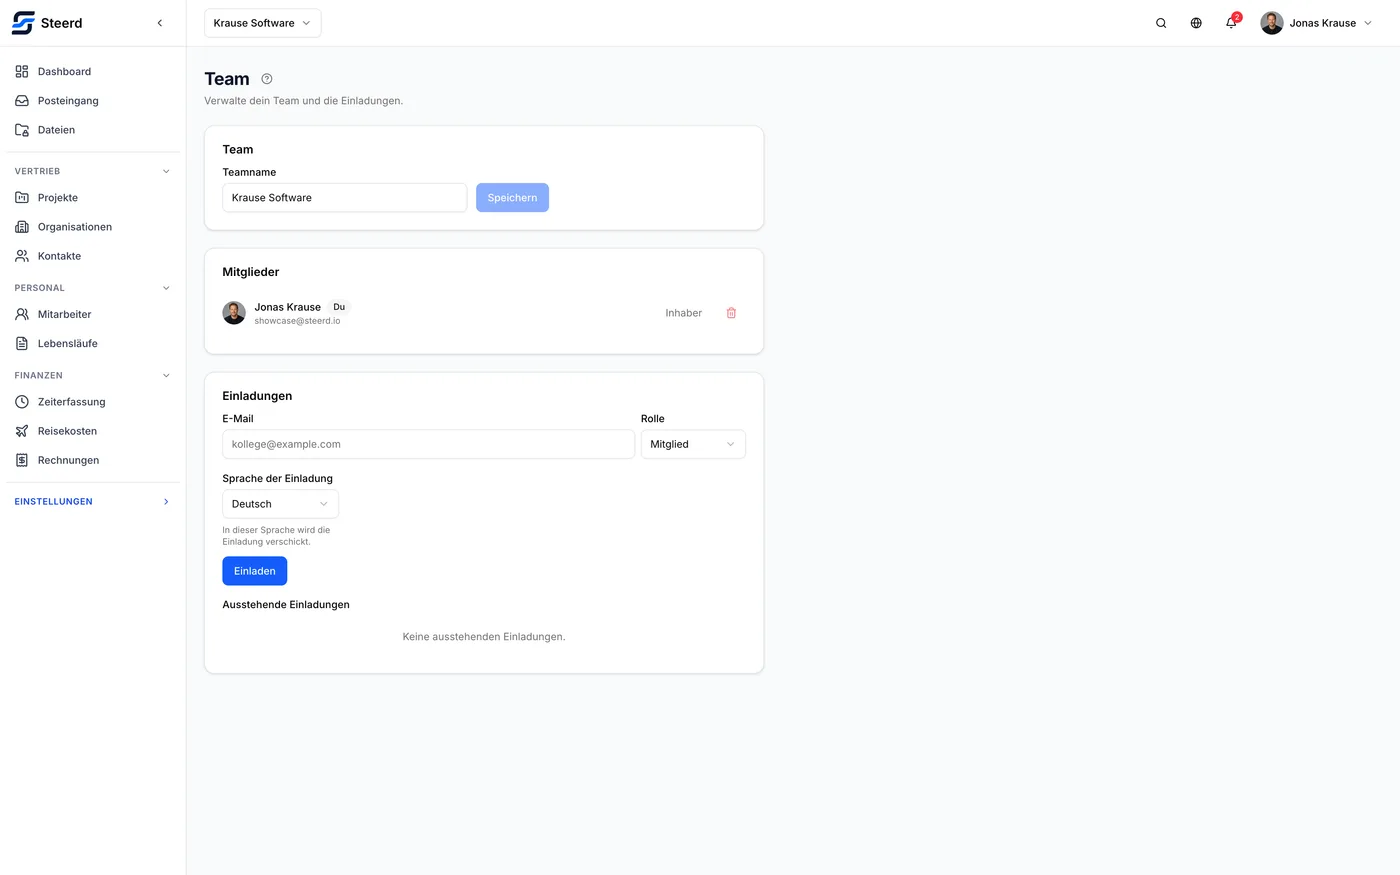This screenshot has width=1400, height=875.
Task: Click the Rechnungen invoice icon
Action: (x=22, y=460)
